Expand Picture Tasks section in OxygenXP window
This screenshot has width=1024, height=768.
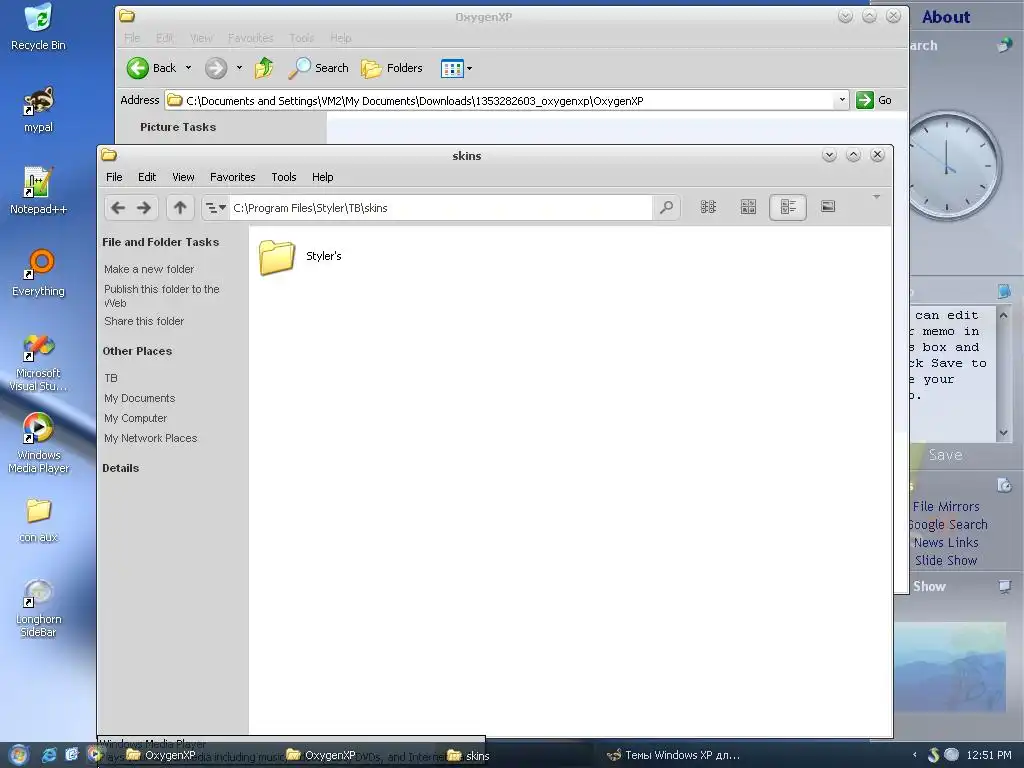click(x=178, y=127)
